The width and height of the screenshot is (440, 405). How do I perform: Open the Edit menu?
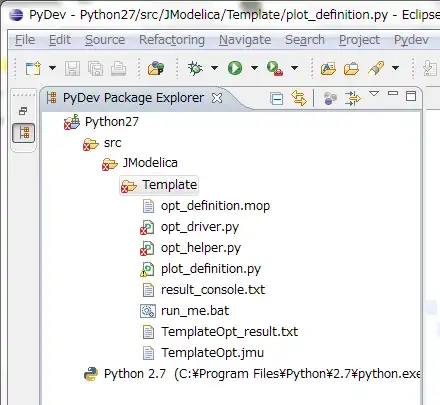pos(60,40)
